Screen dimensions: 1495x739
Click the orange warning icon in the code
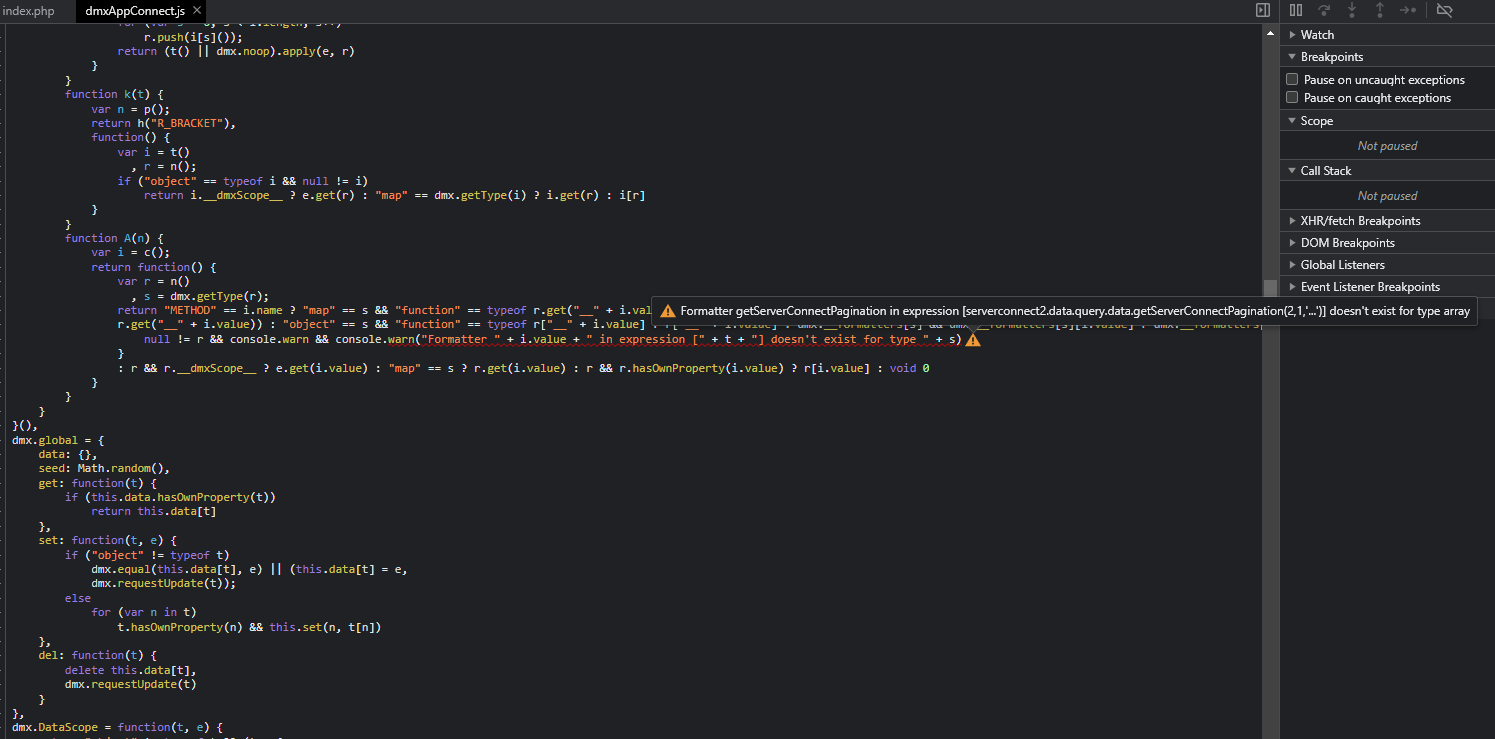(972, 340)
